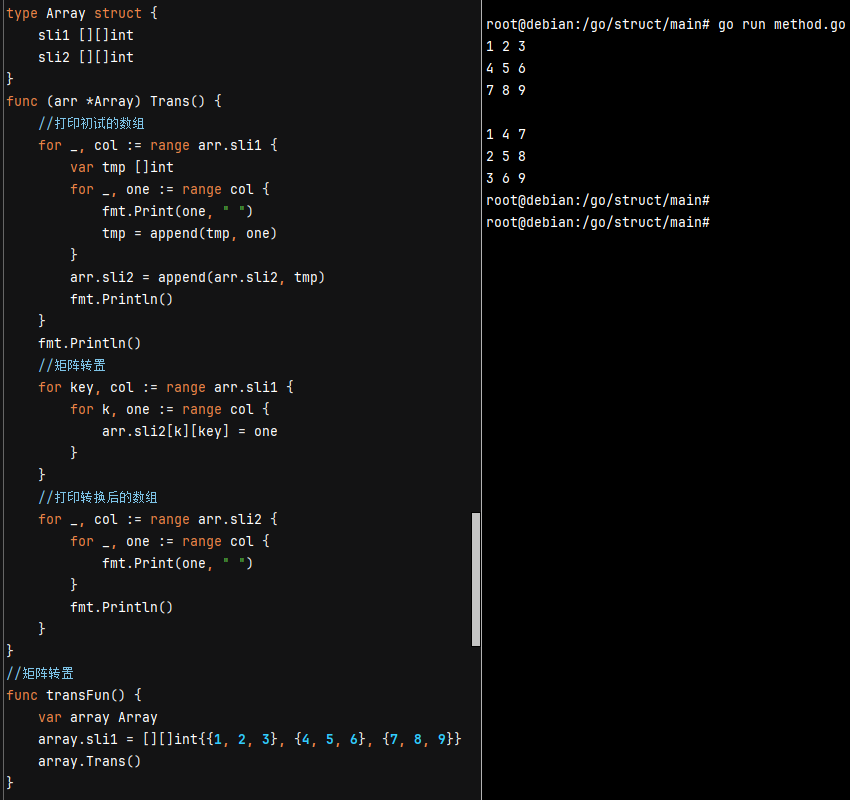The height and width of the screenshot is (800, 850).
Task: Click the last empty terminal prompt line
Action: click(597, 222)
